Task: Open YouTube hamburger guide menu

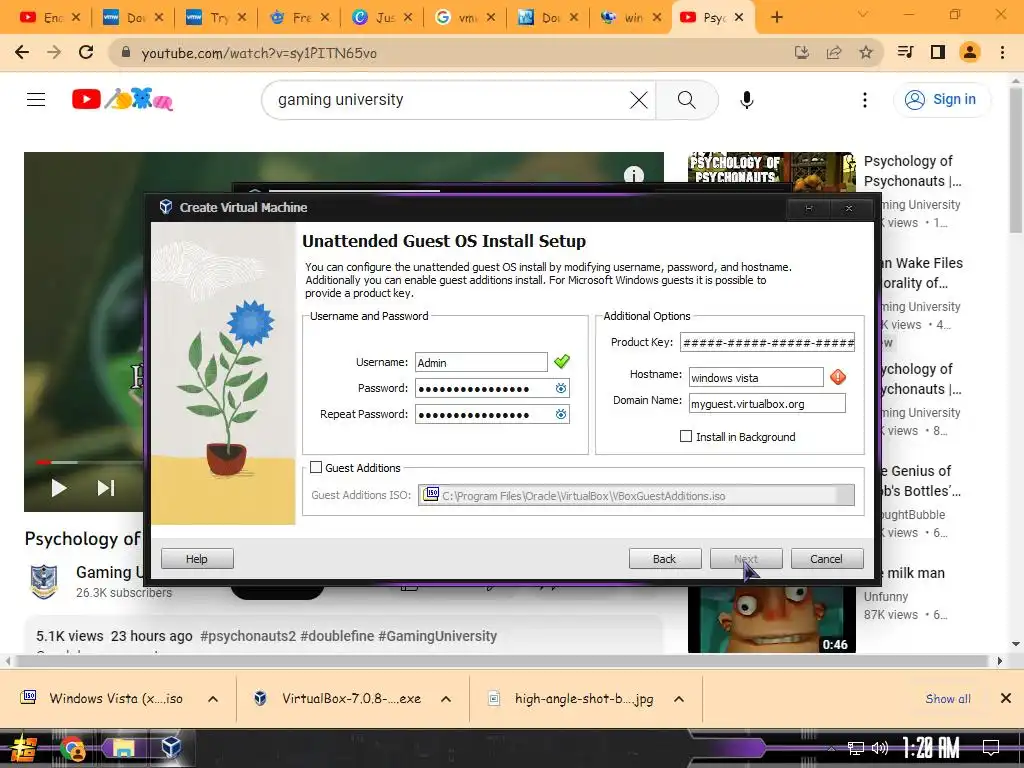Action: point(36,99)
